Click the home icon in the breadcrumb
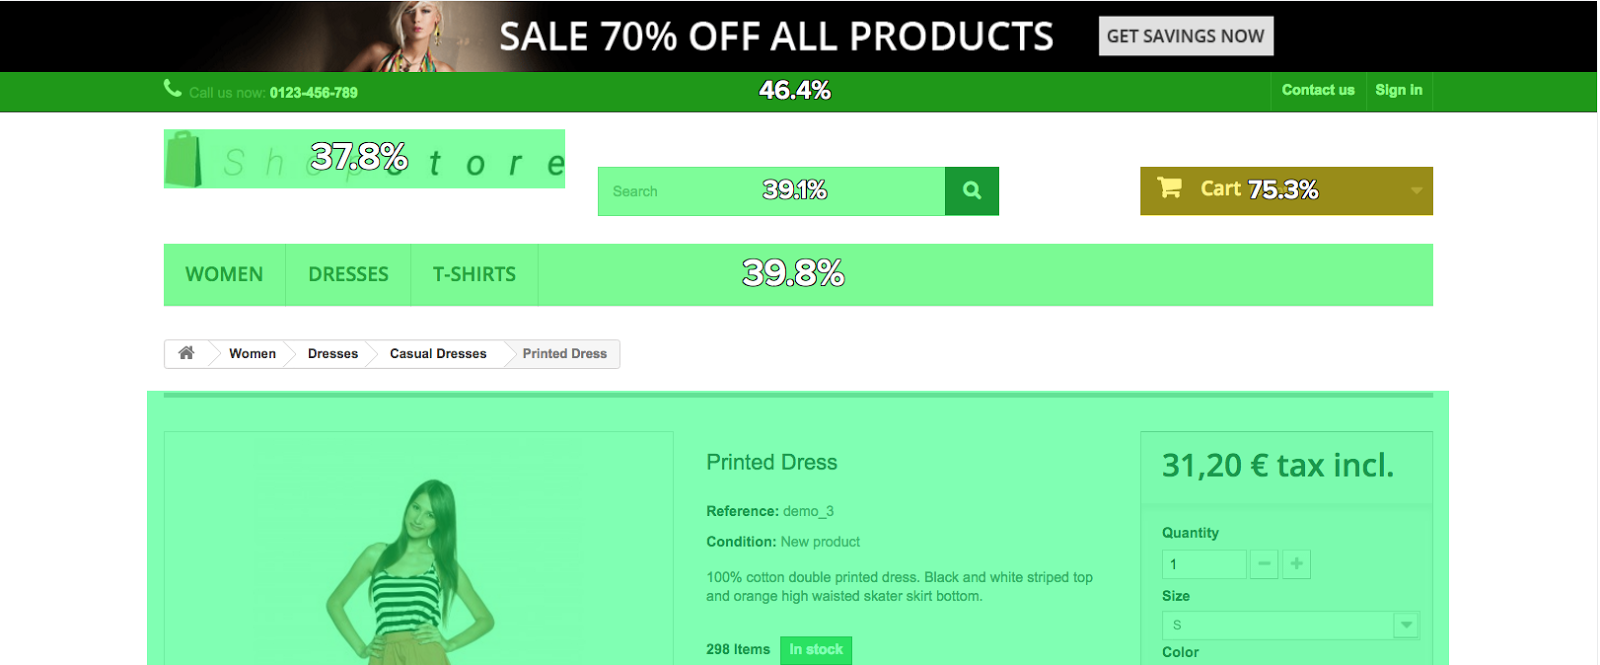Image resolution: width=1600 pixels, height=665 pixels. click(x=186, y=353)
